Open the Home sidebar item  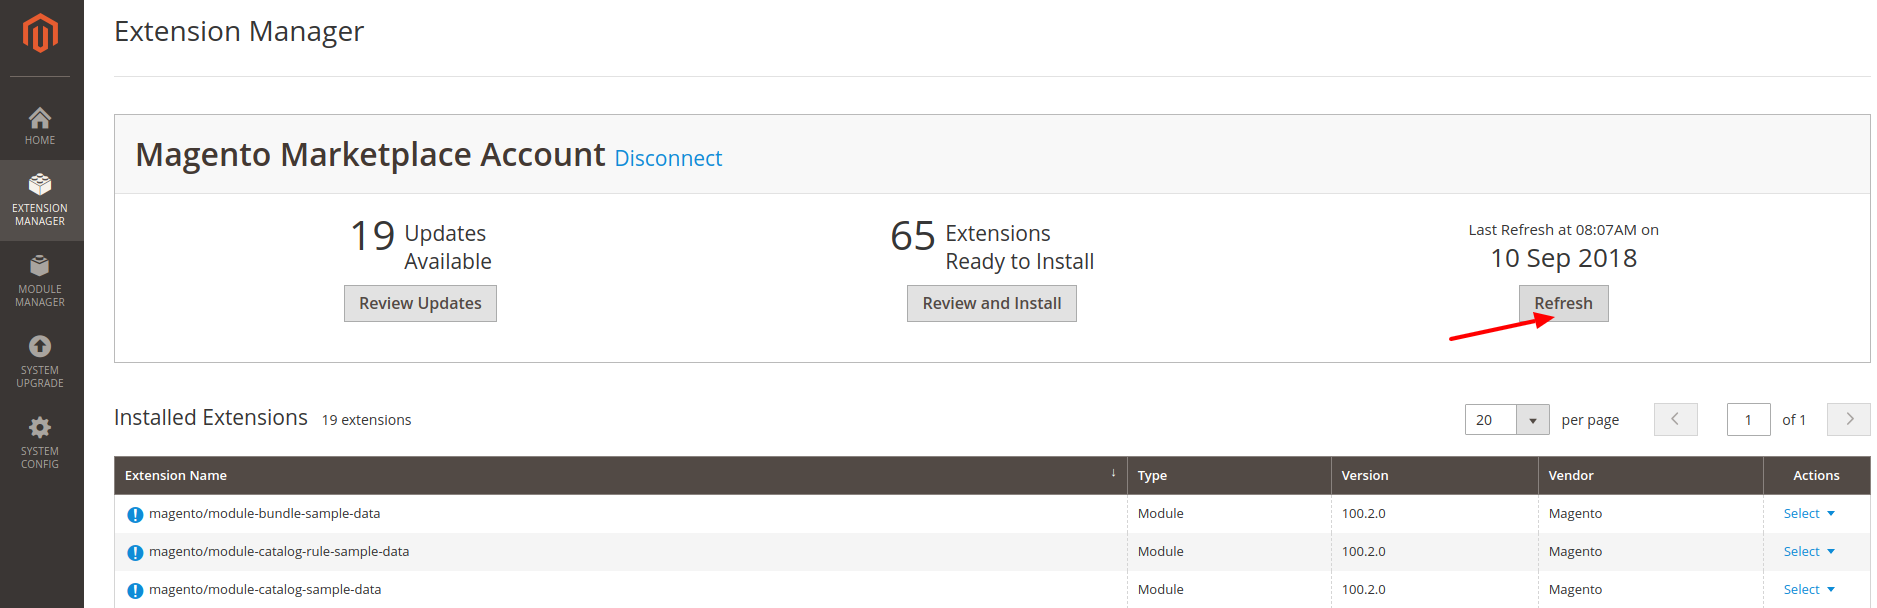40,126
